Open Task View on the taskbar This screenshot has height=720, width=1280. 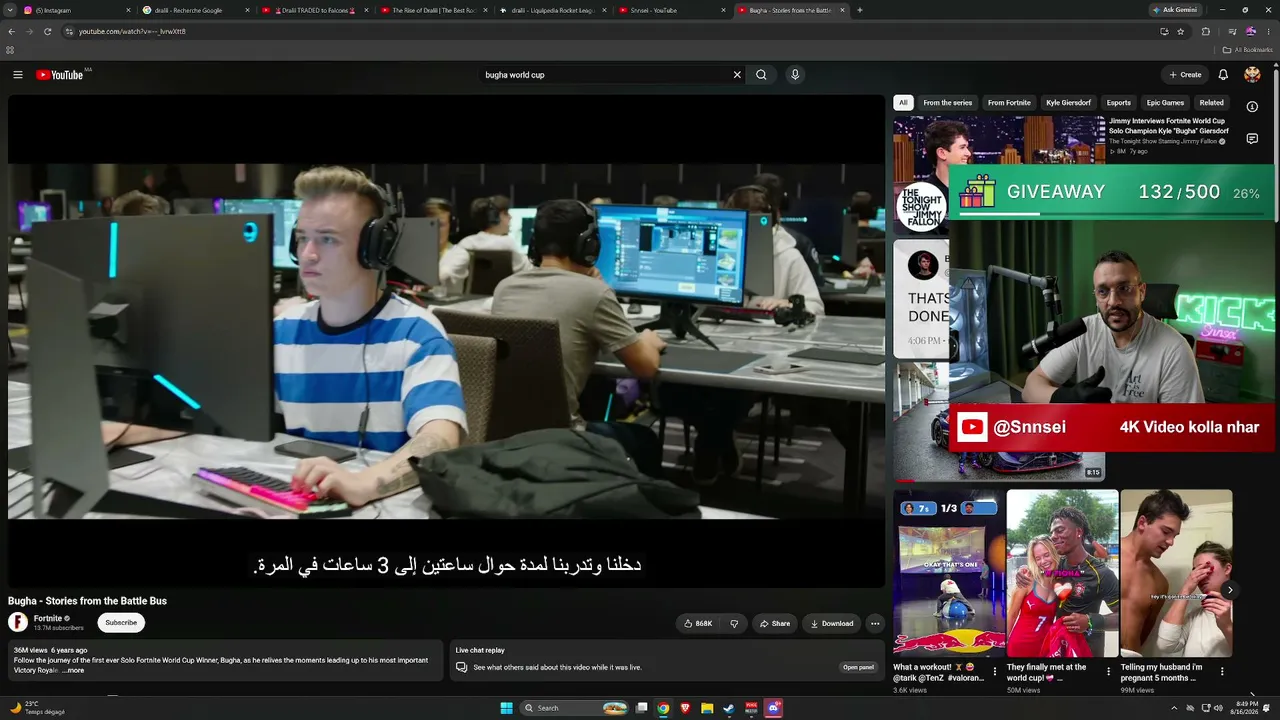(x=641, y=708)
